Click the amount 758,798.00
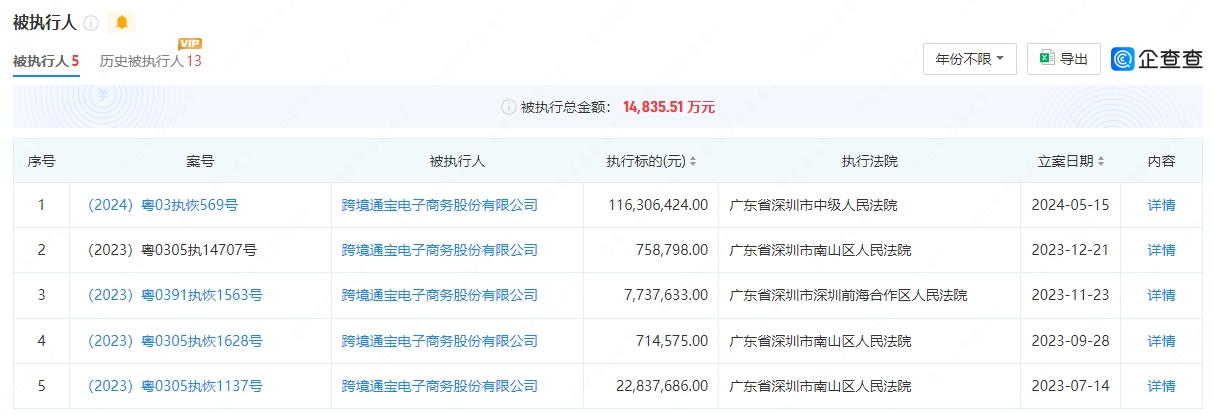This screenshot has width=1214, height=414. click(672, 250)
